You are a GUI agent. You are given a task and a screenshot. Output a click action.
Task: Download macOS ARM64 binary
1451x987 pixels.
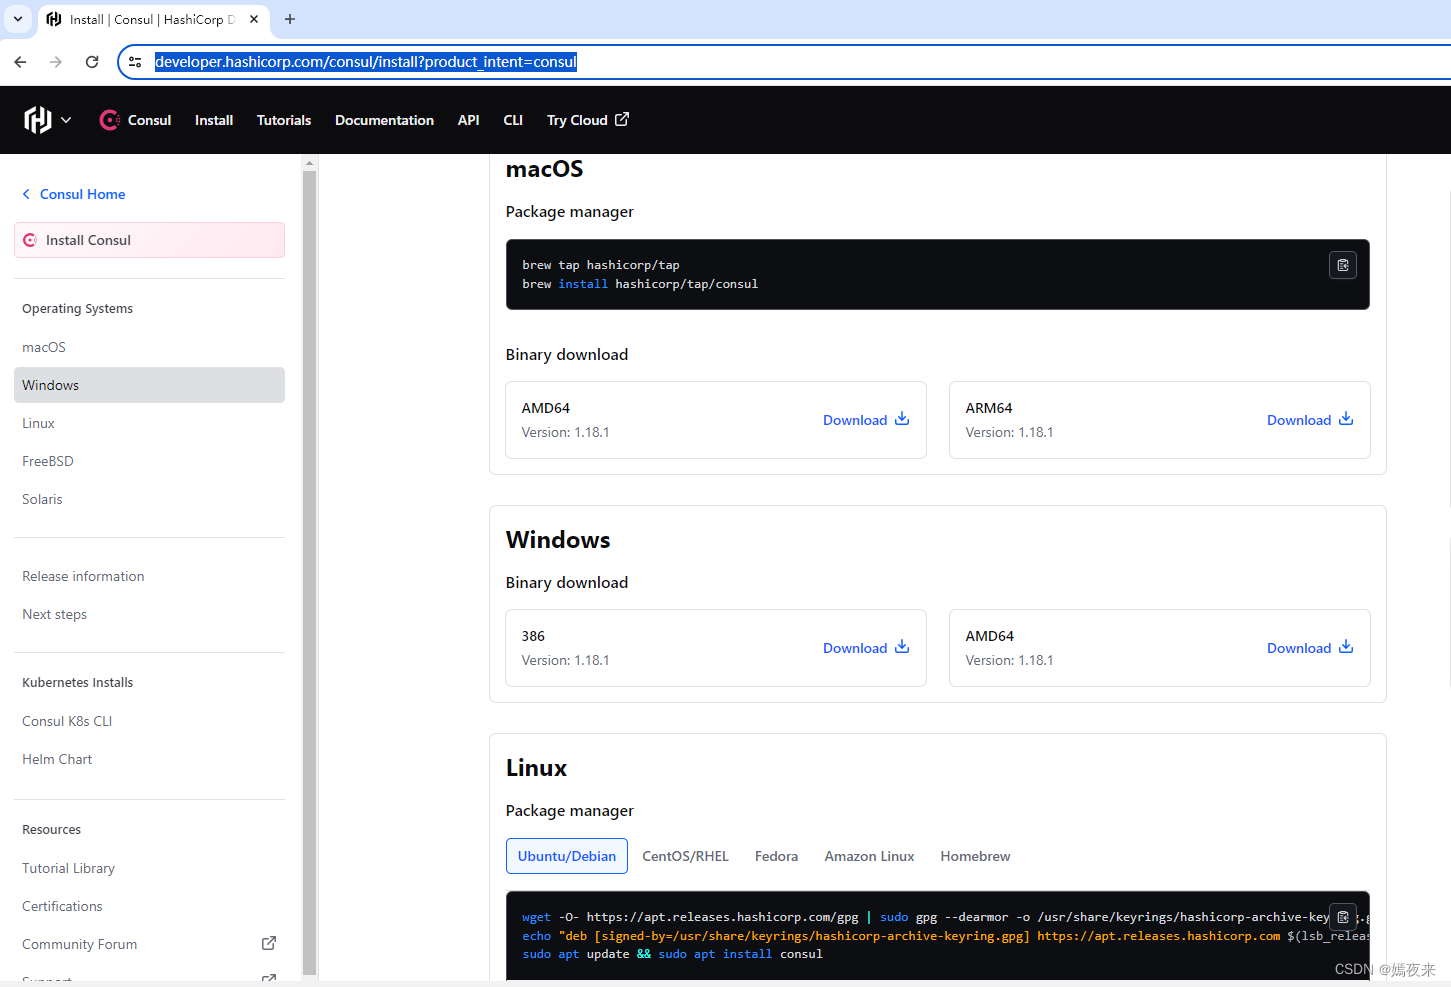[1310, 420]
